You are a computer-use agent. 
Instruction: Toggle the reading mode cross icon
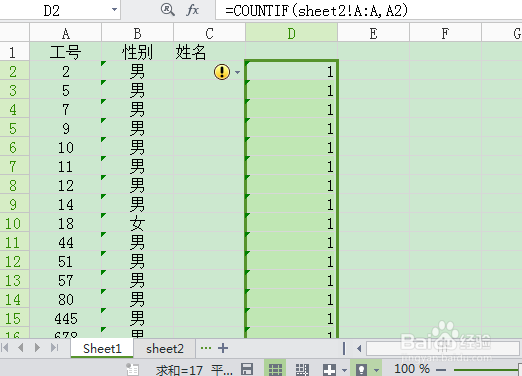coord(329,369)
